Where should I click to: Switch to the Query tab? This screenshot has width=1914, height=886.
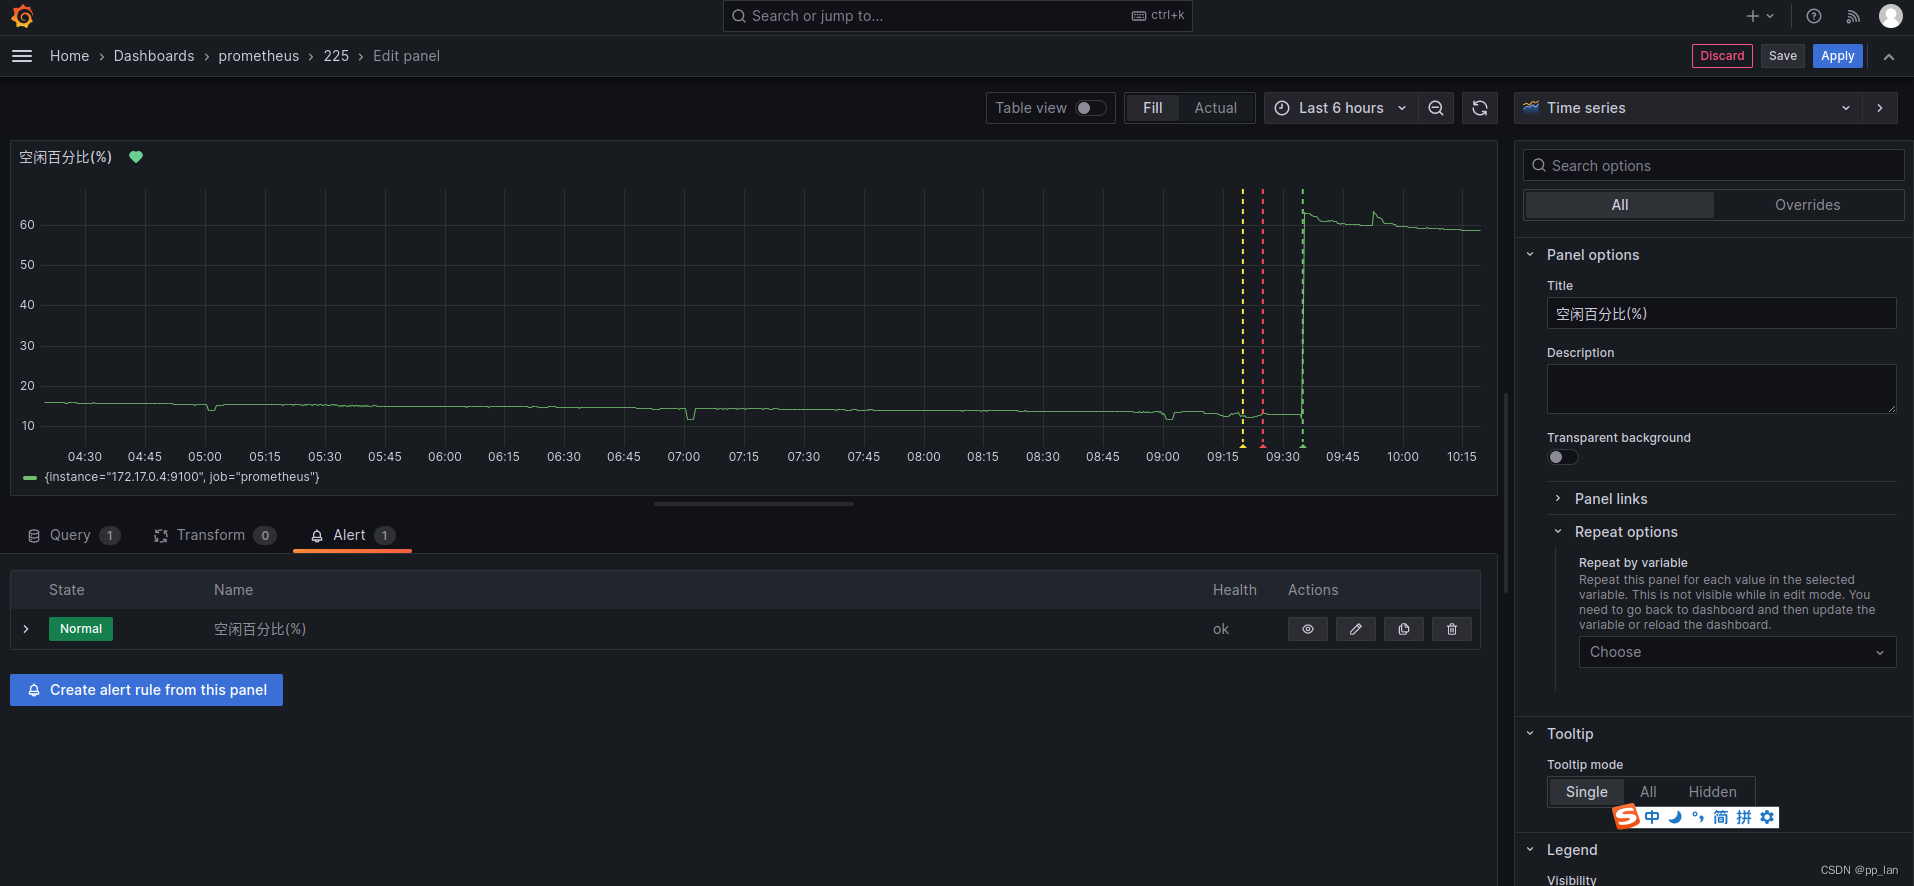[73, 536]
